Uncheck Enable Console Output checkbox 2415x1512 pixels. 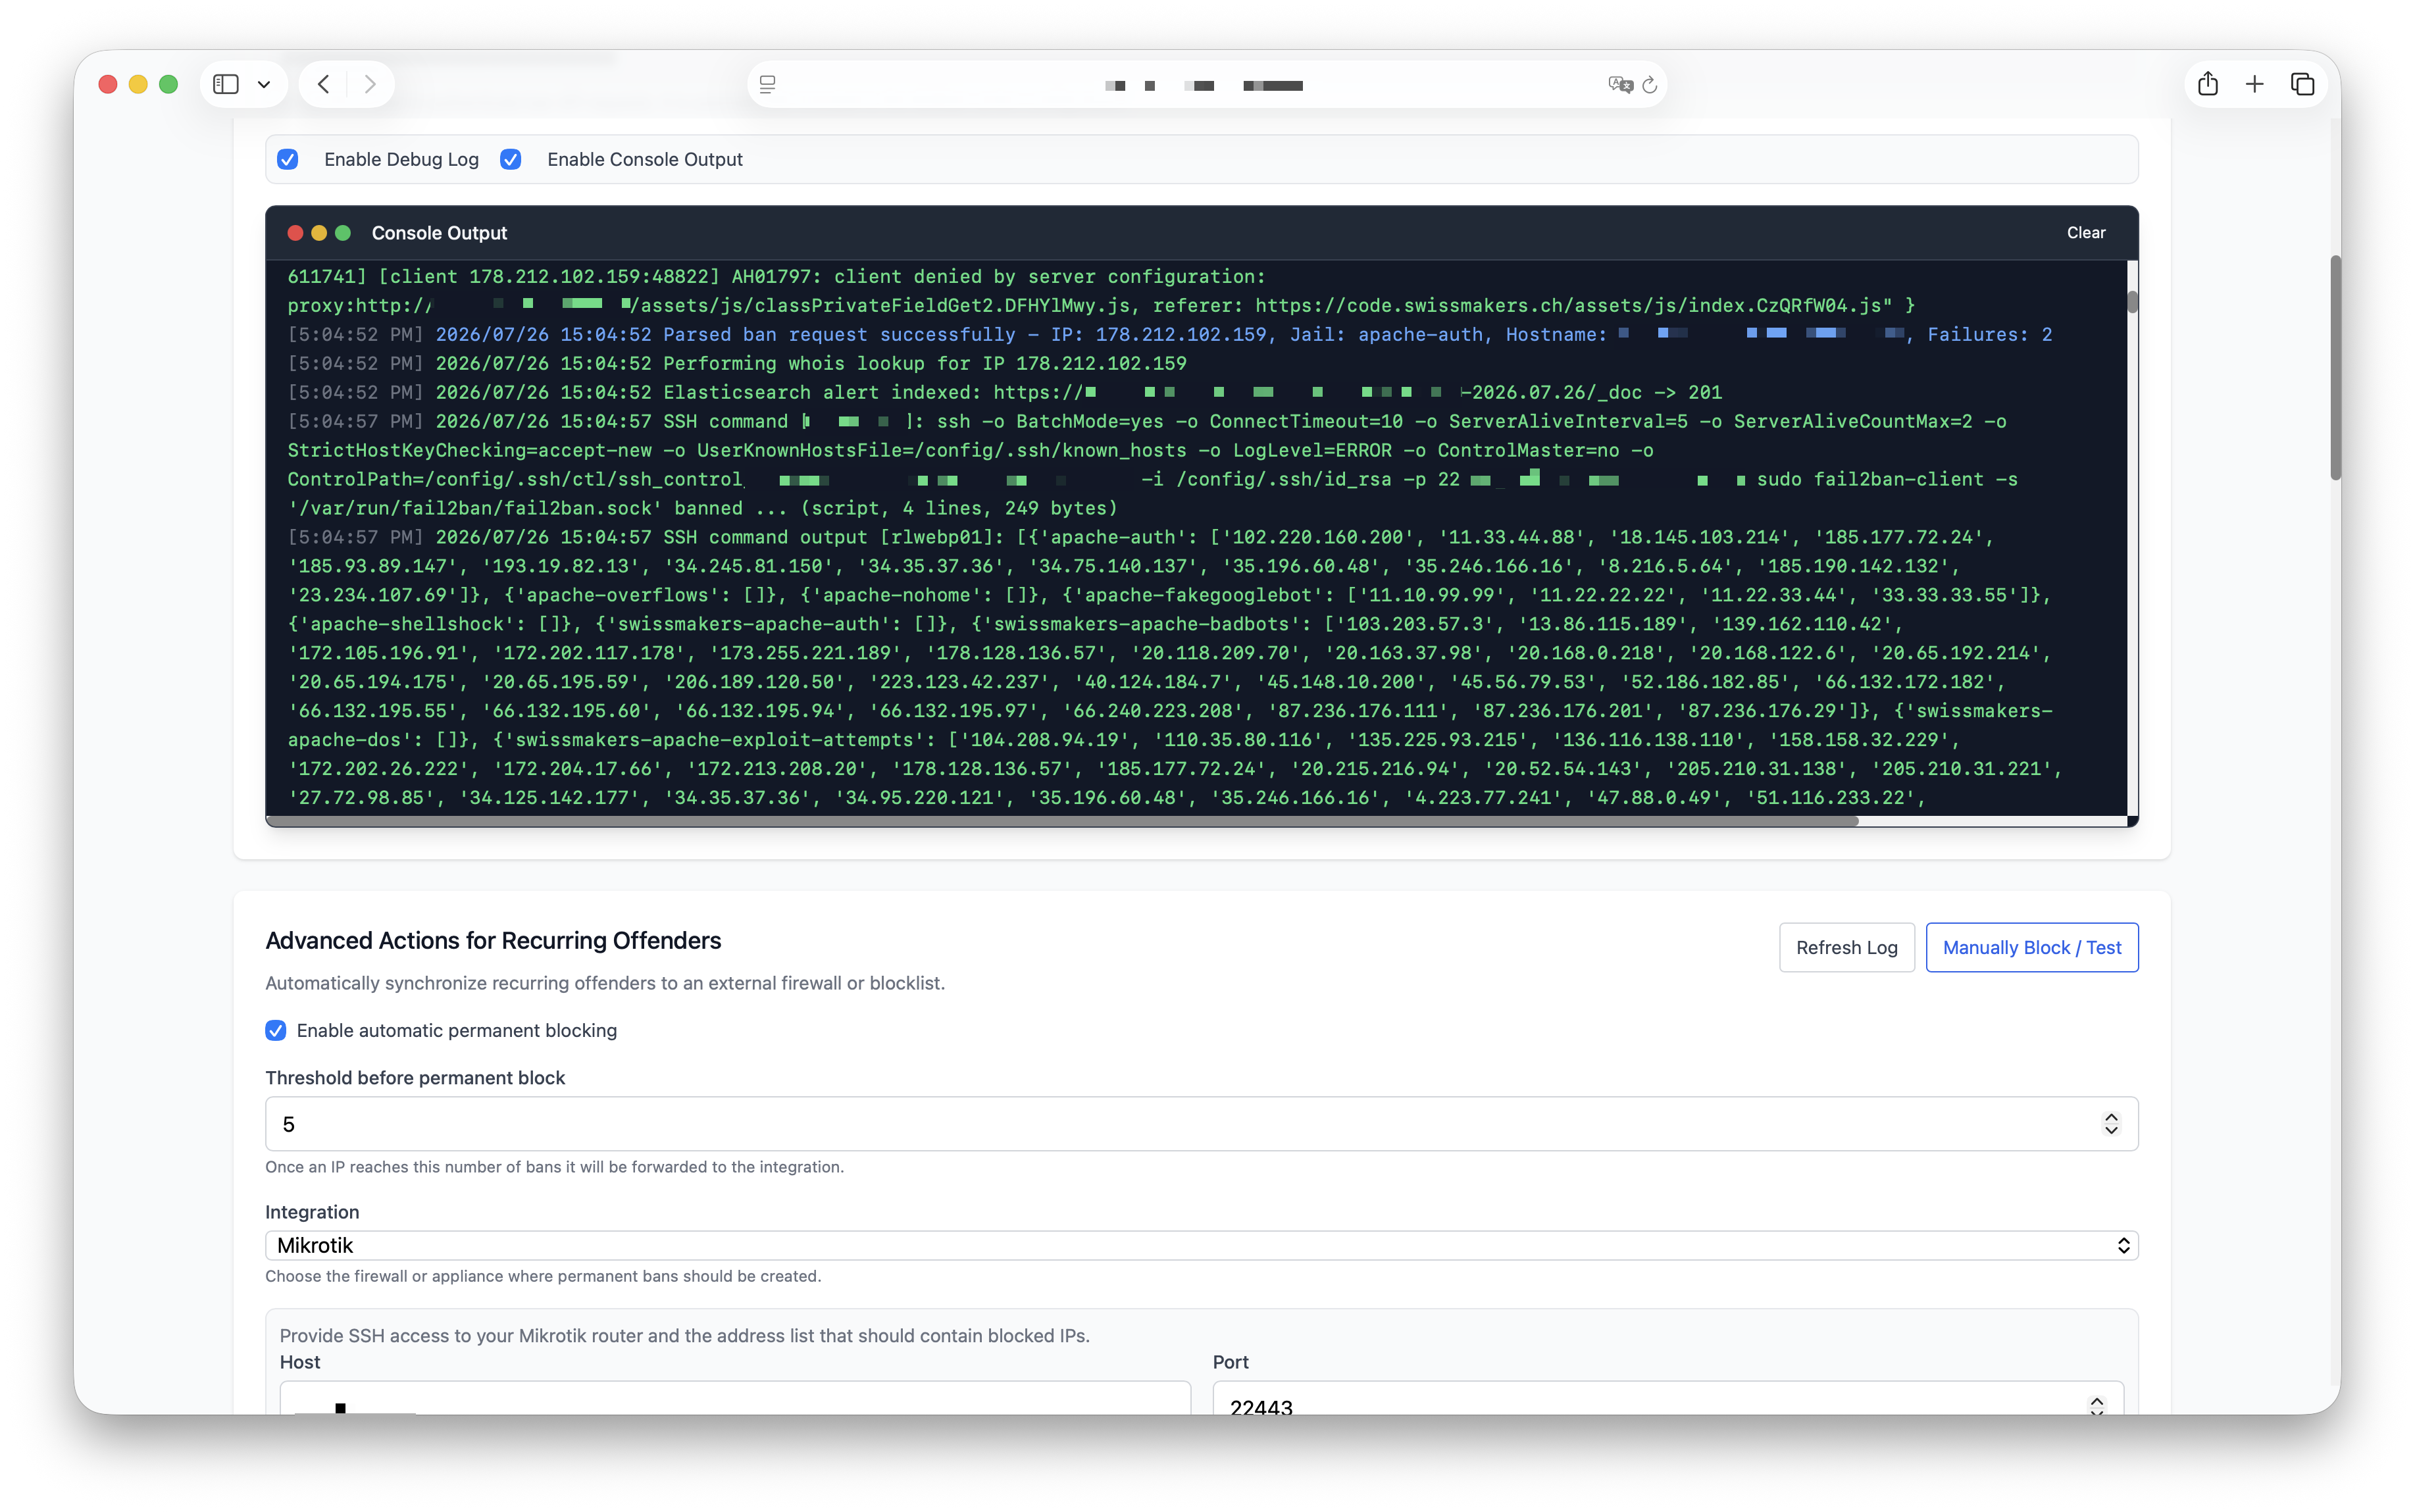click(x=511, y=159)
